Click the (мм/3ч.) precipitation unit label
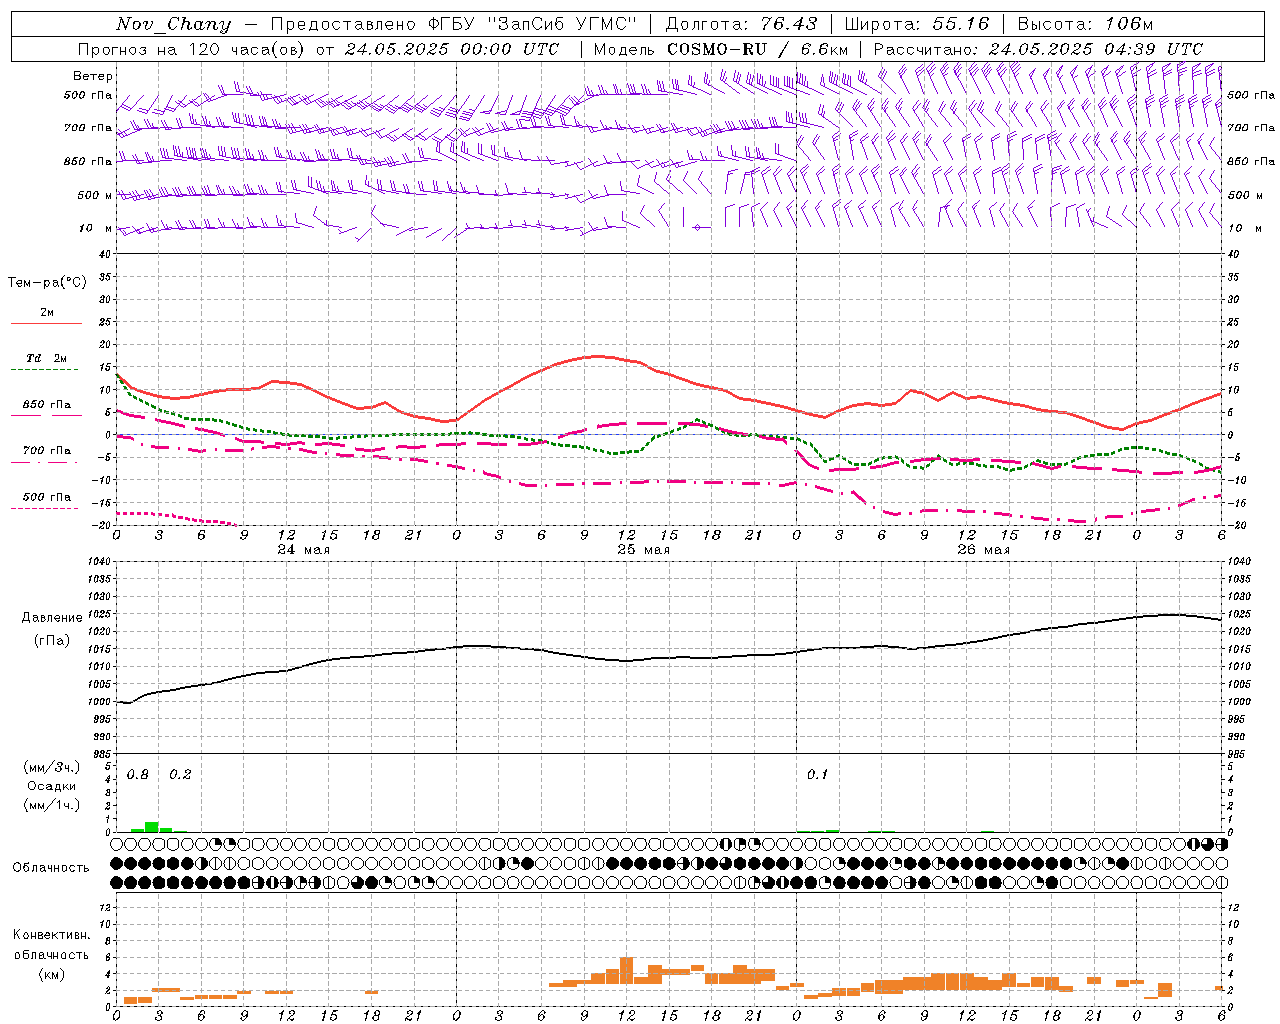Viewport: 1280px width, 1024px height. pos(52,768)
